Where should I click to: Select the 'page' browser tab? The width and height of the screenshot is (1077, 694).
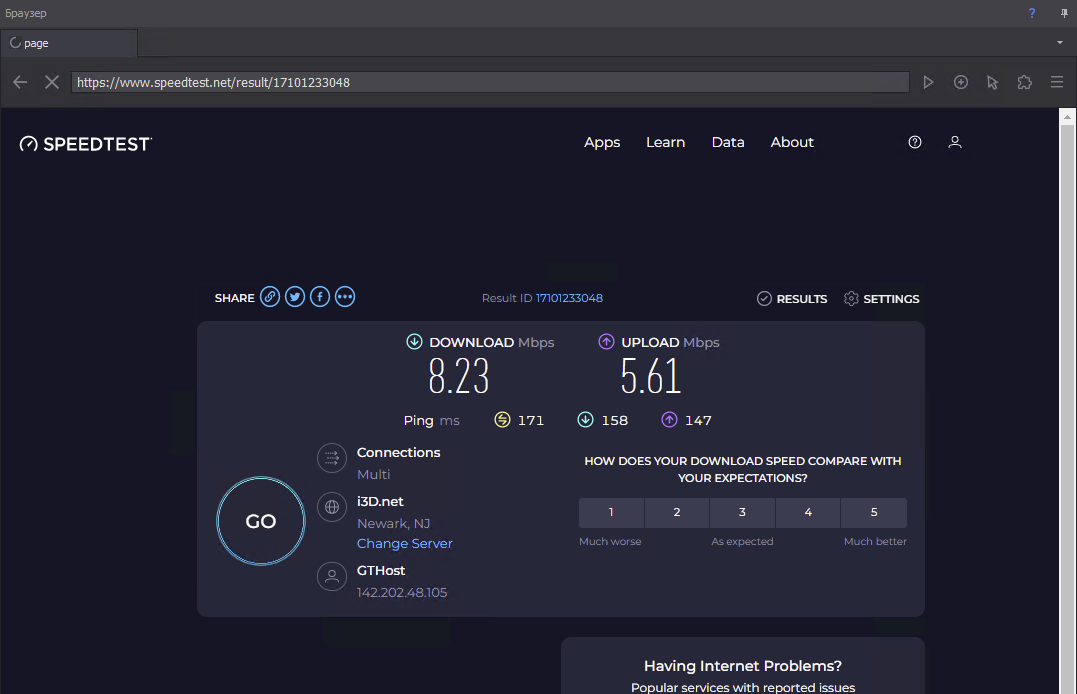point(68,43)
